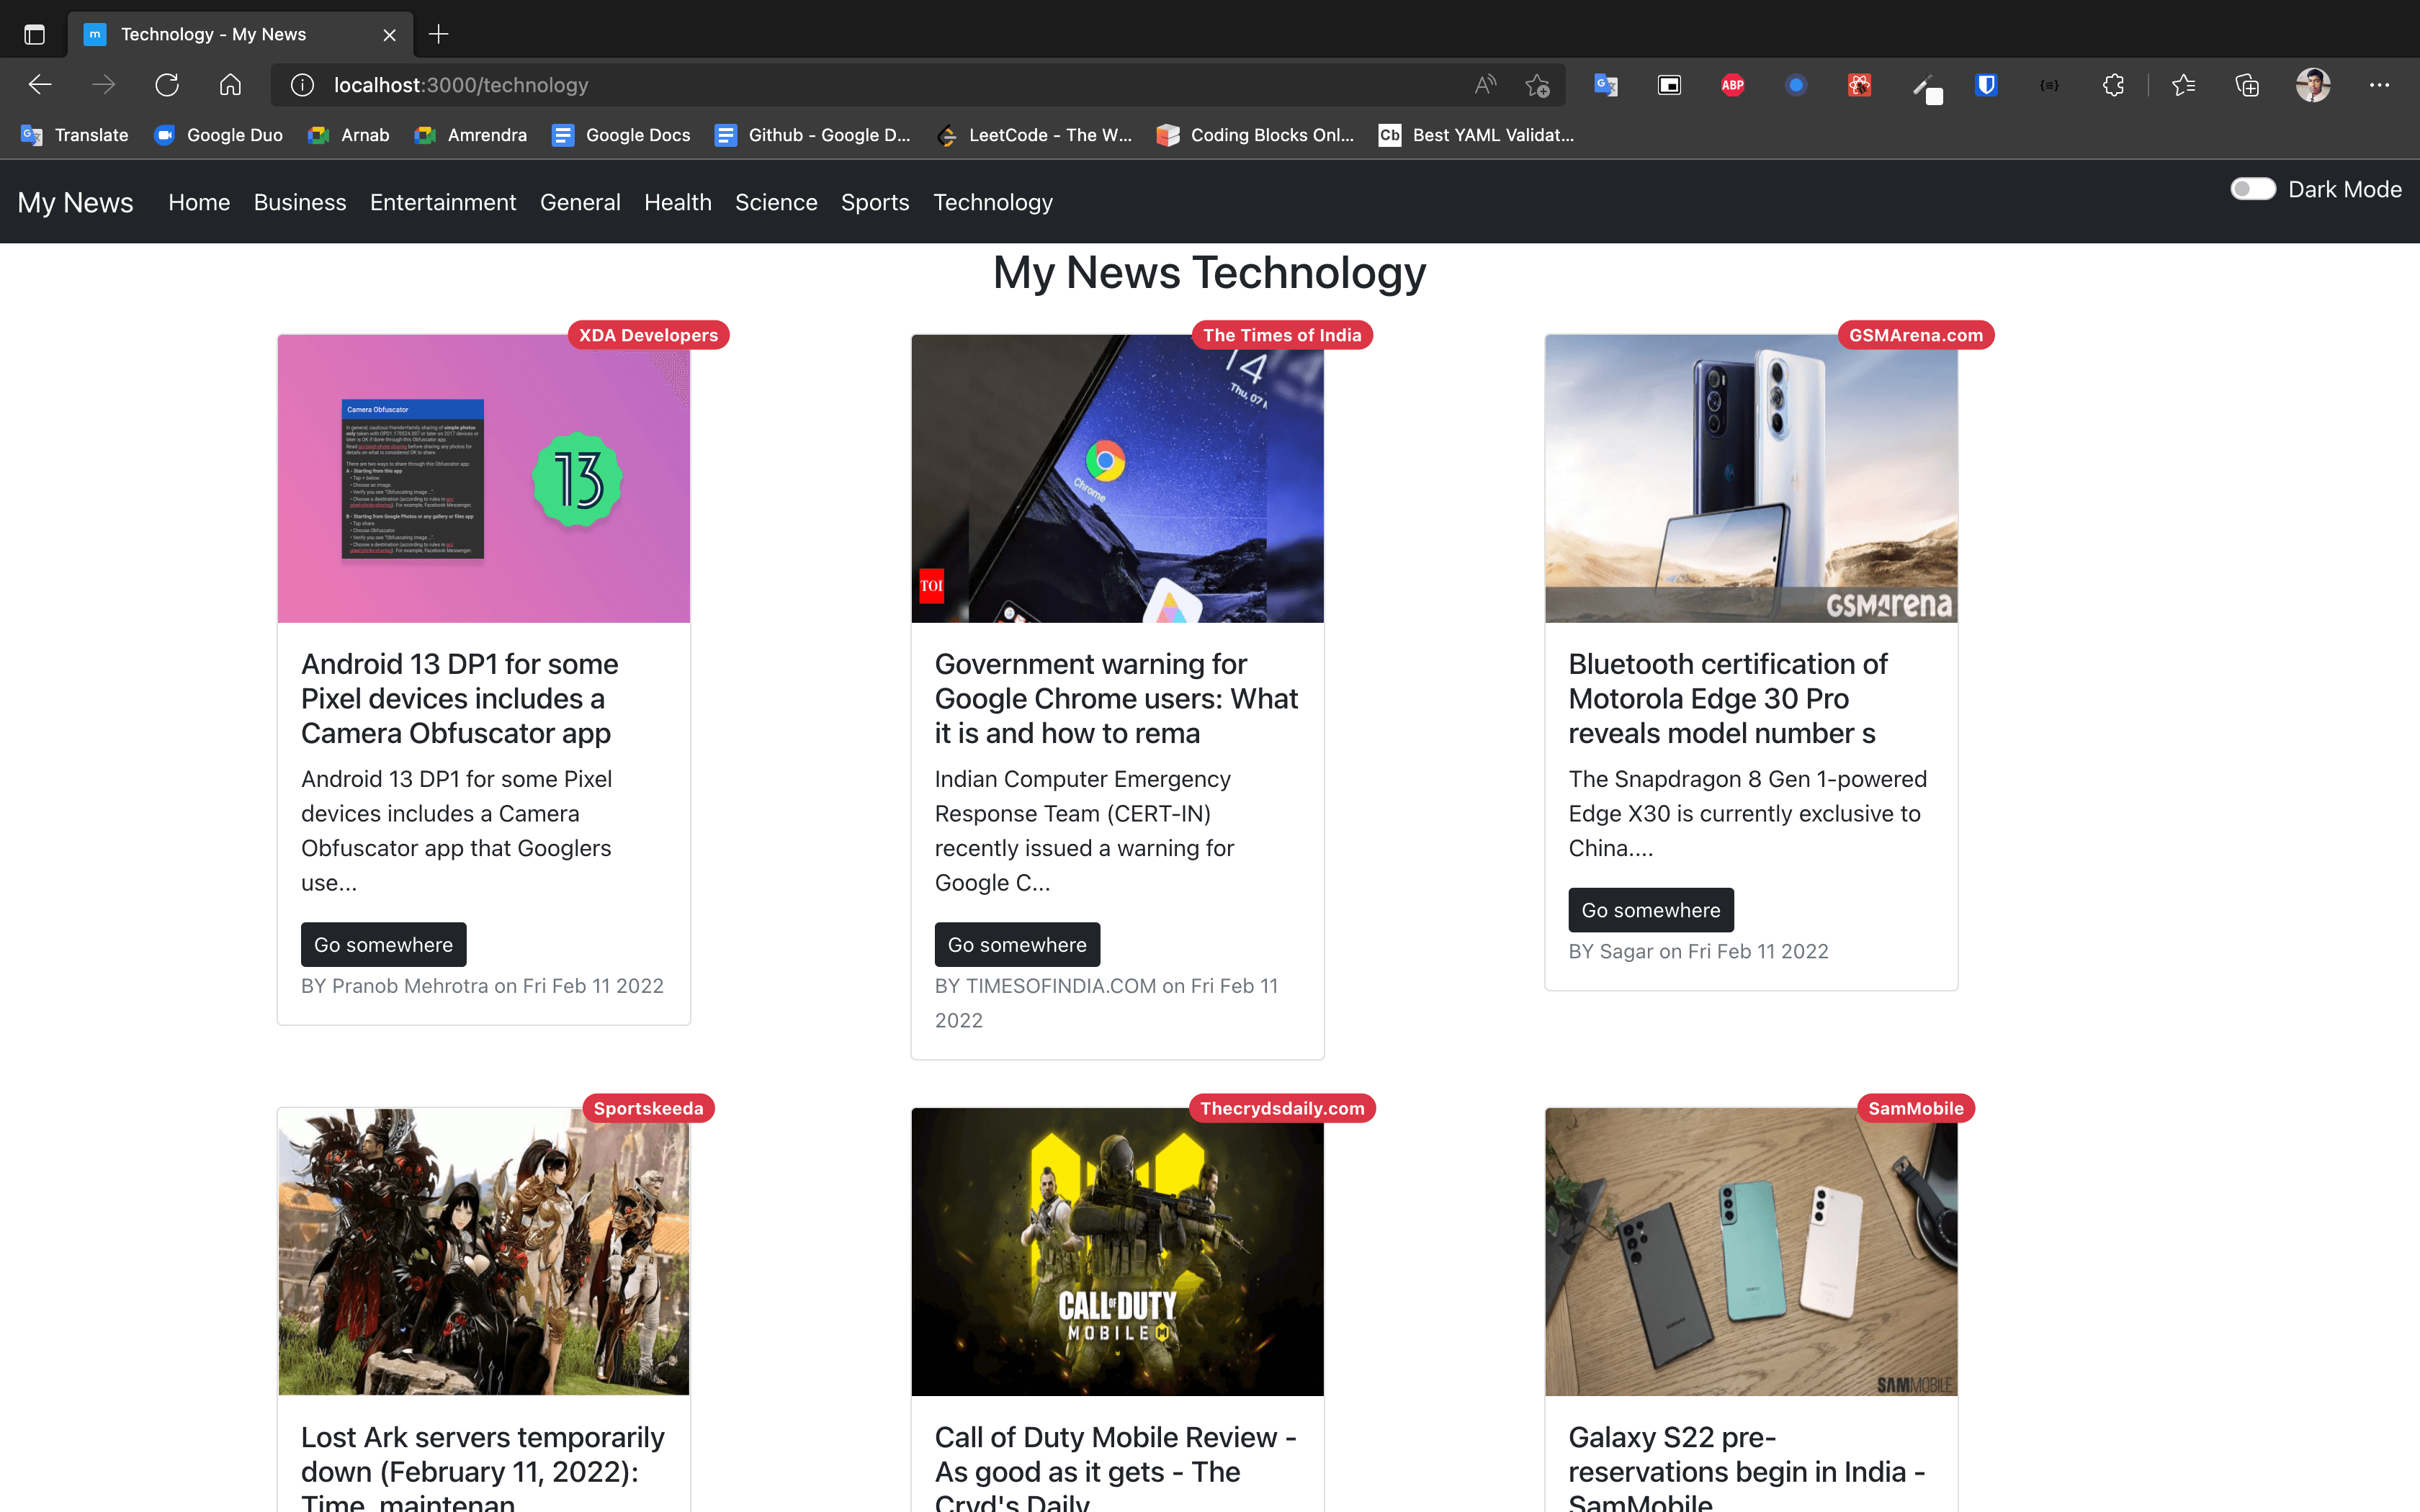Screen dimensions: 2420x1512
Task: Add page to favorites star icon
Action: (x=1538, y=85)
